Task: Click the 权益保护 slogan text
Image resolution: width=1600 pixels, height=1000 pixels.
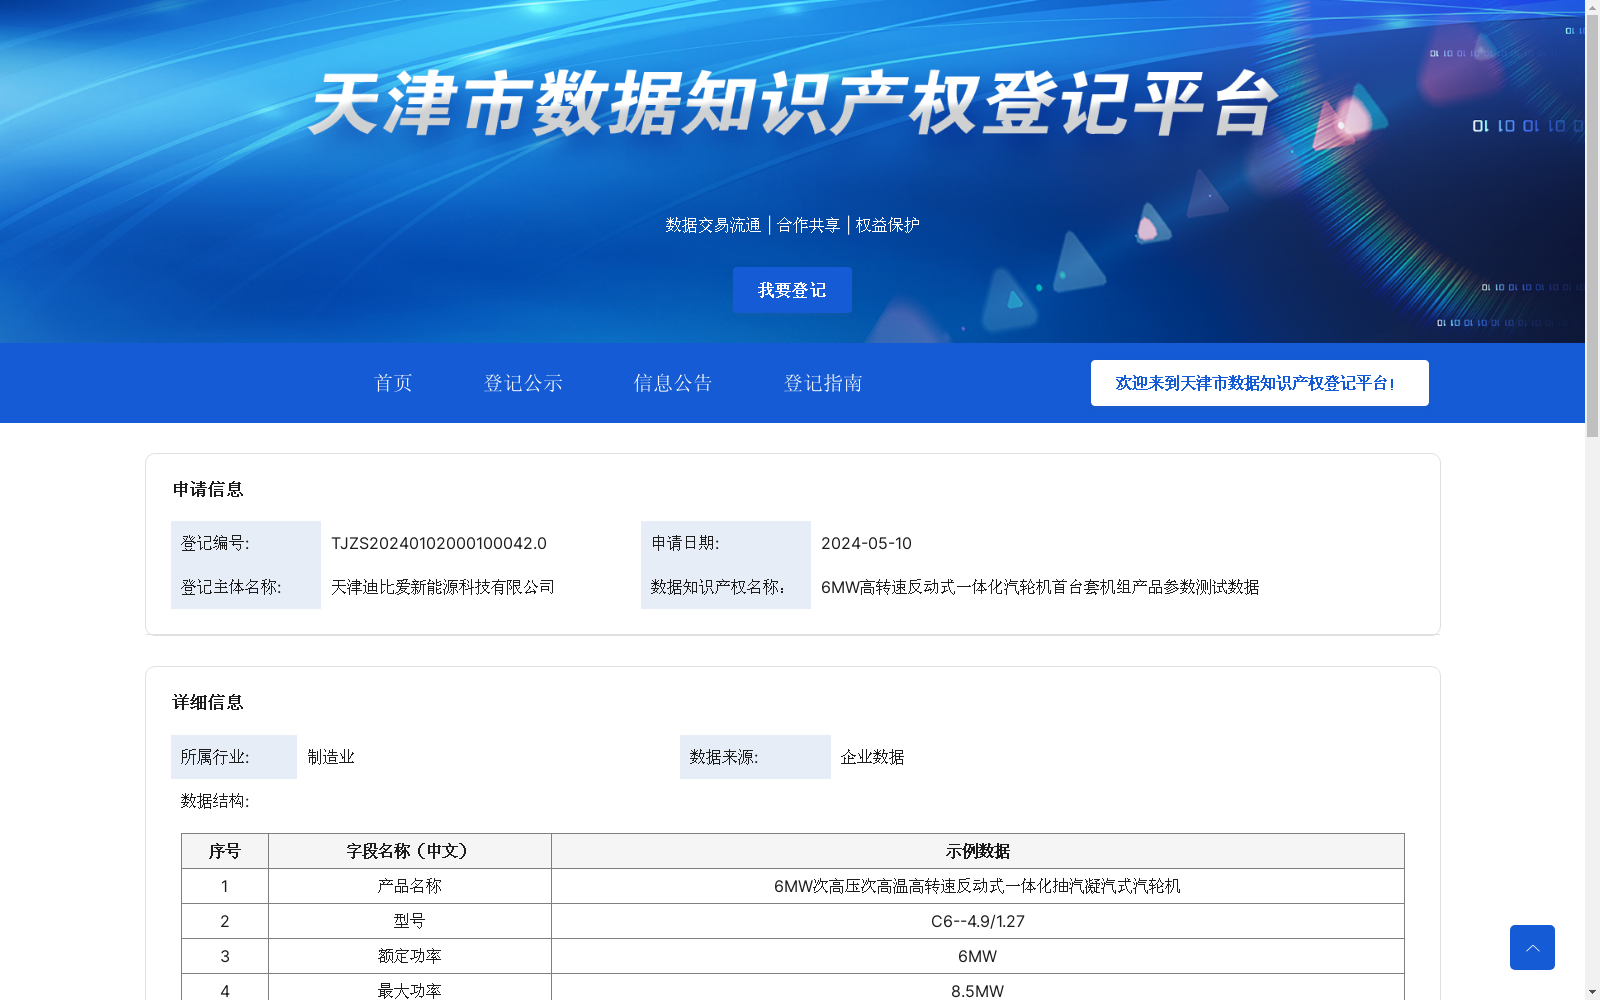Action: (888, 225)
